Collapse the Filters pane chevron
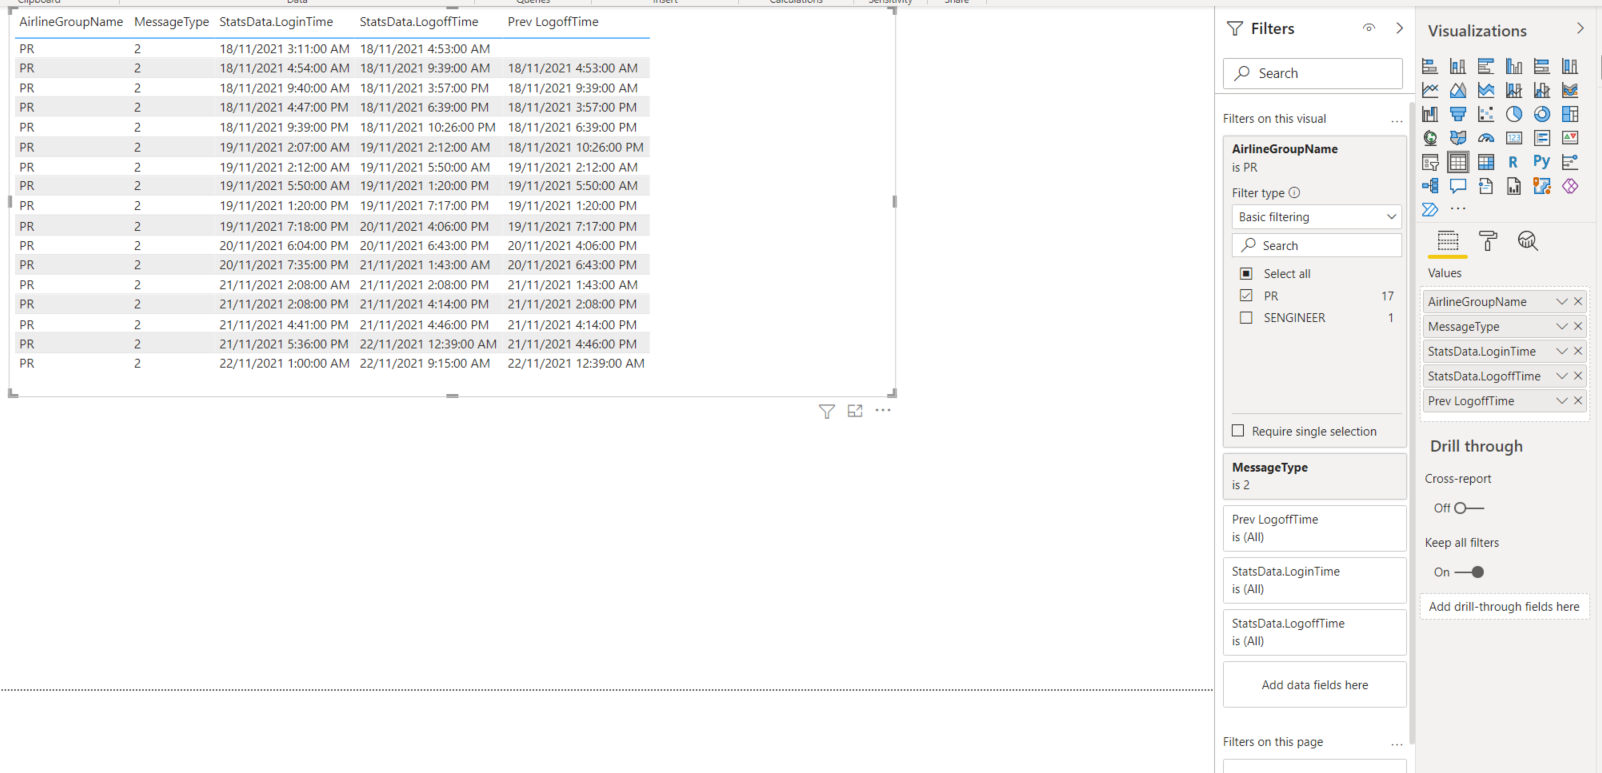The image size is (1602, 773). pos(1399,28)
